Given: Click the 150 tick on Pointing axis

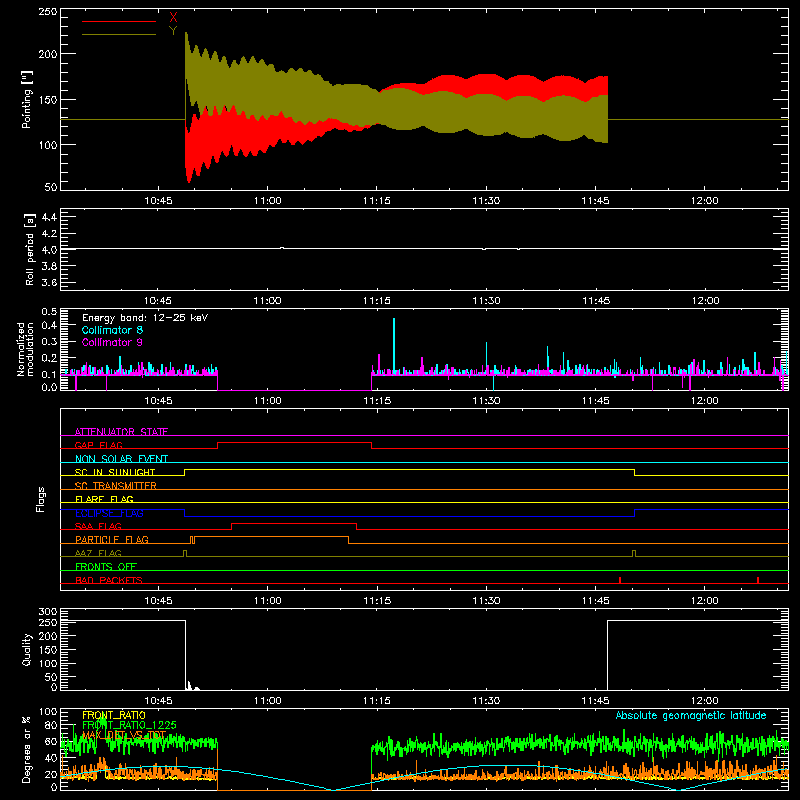Looking at the screenshot, I should [48, 99].
